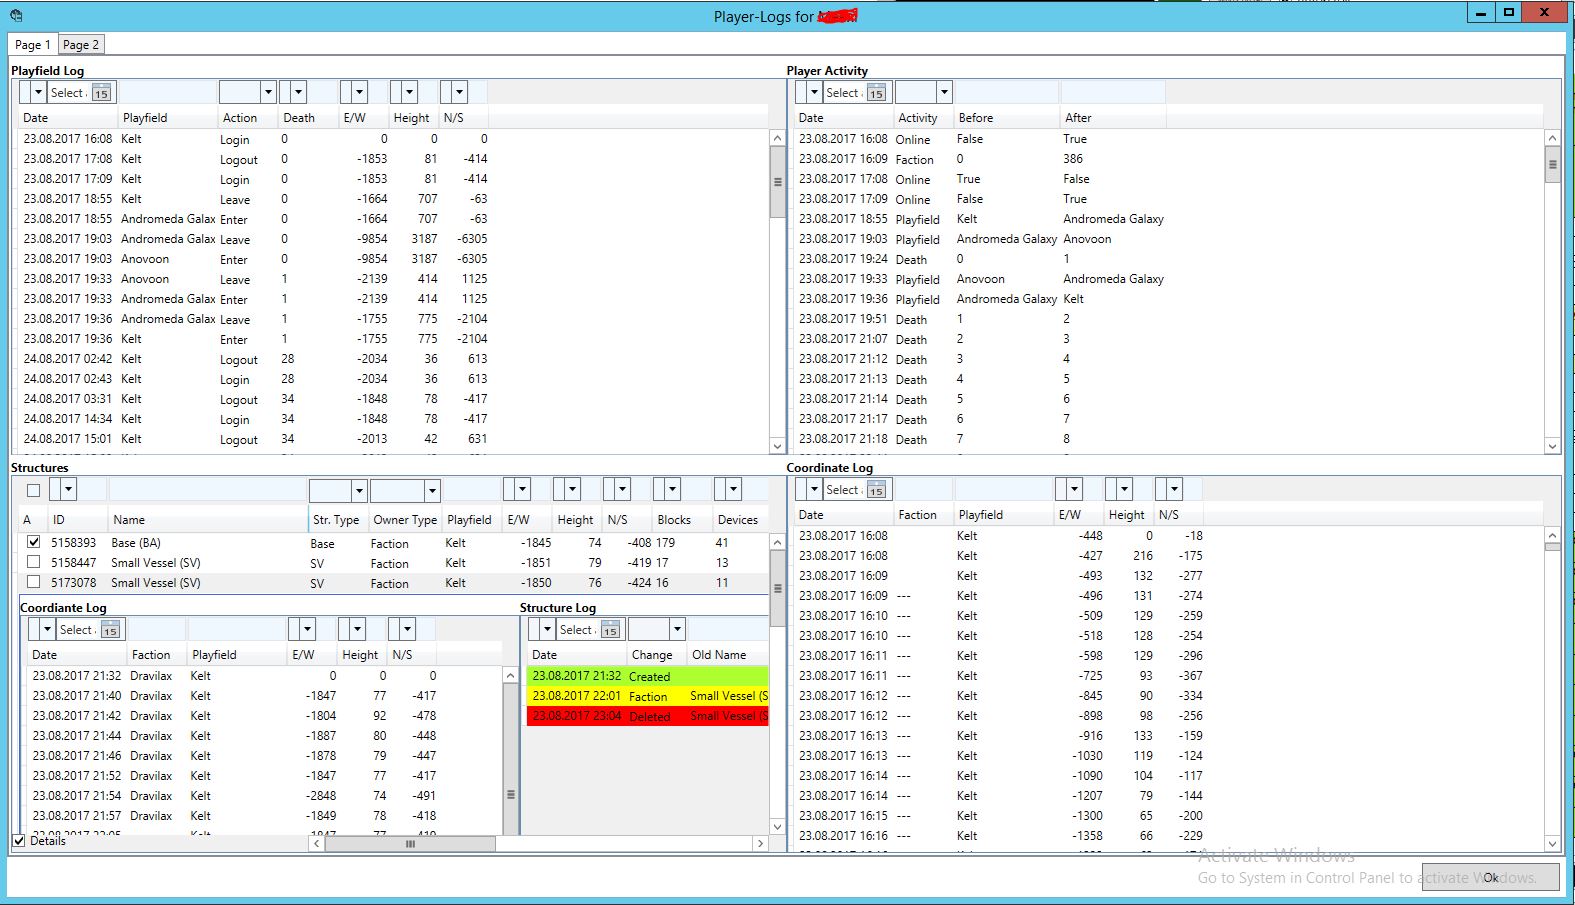1575x905 pixels.
Task: Open calendar picker in Player Activity date filter
Action: (x=876, y=93)
